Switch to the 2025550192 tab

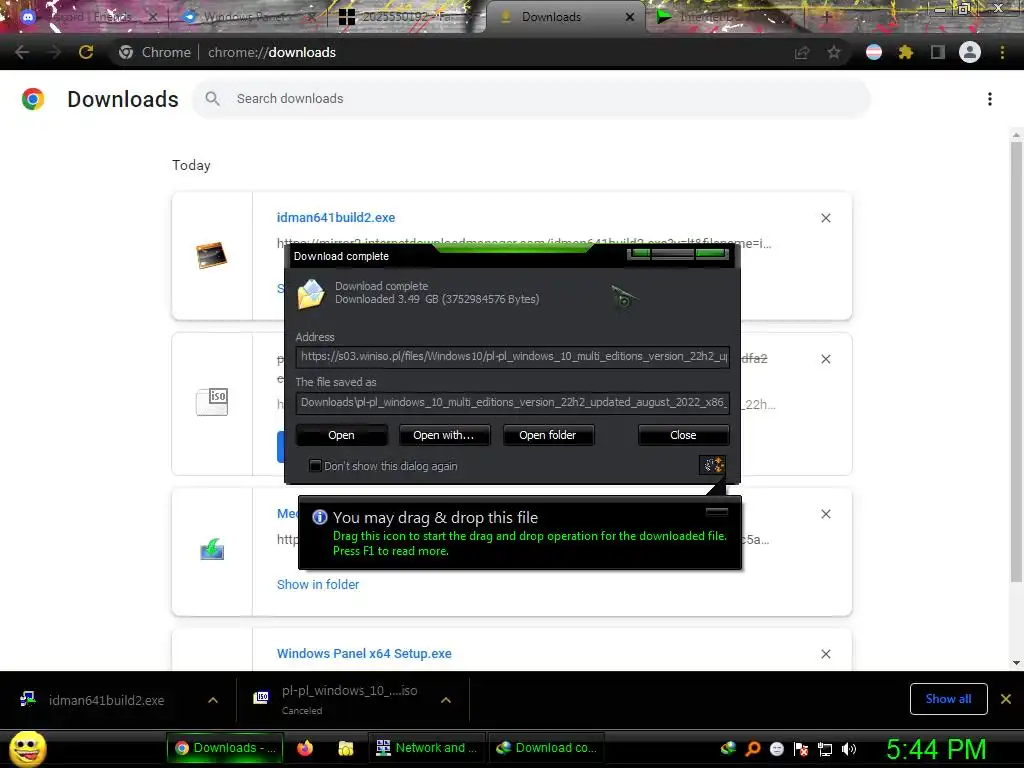405,17
